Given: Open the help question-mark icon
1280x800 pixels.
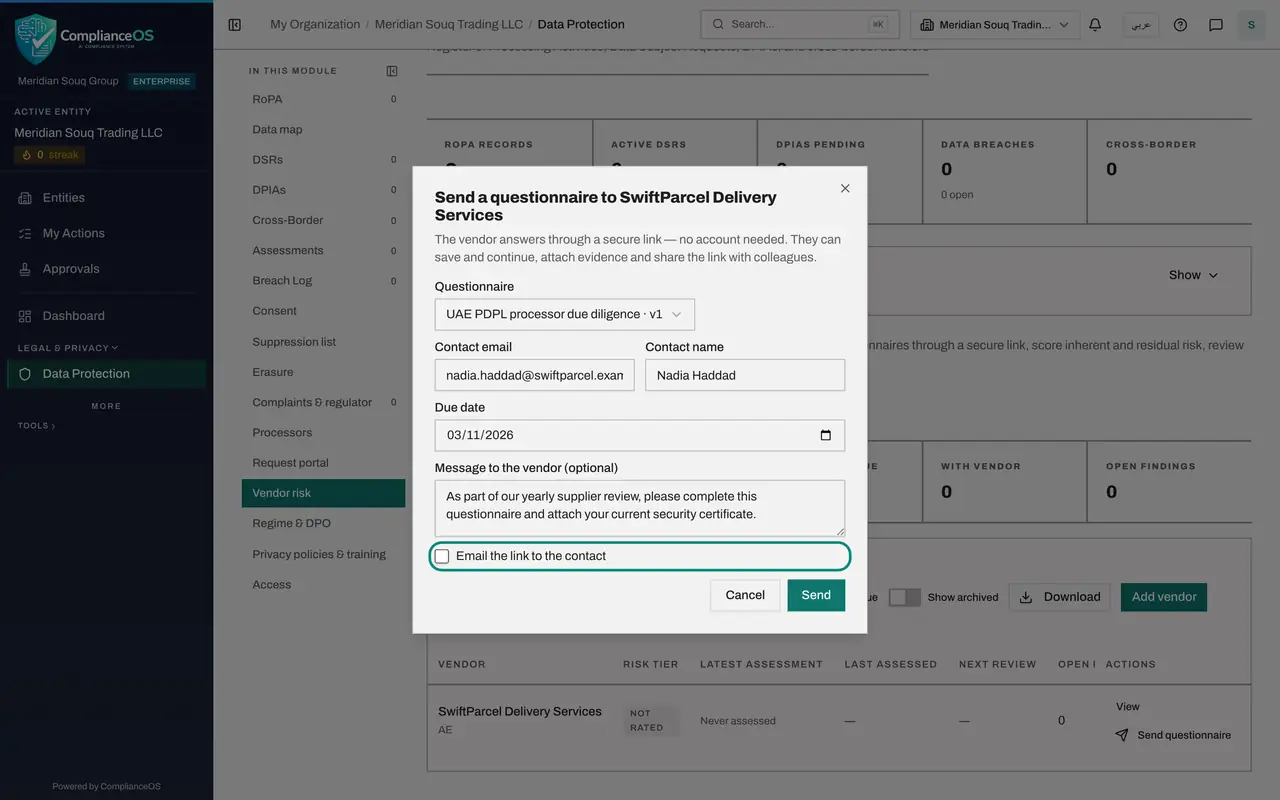Looking at the screenshot, I should point(1180,24).
